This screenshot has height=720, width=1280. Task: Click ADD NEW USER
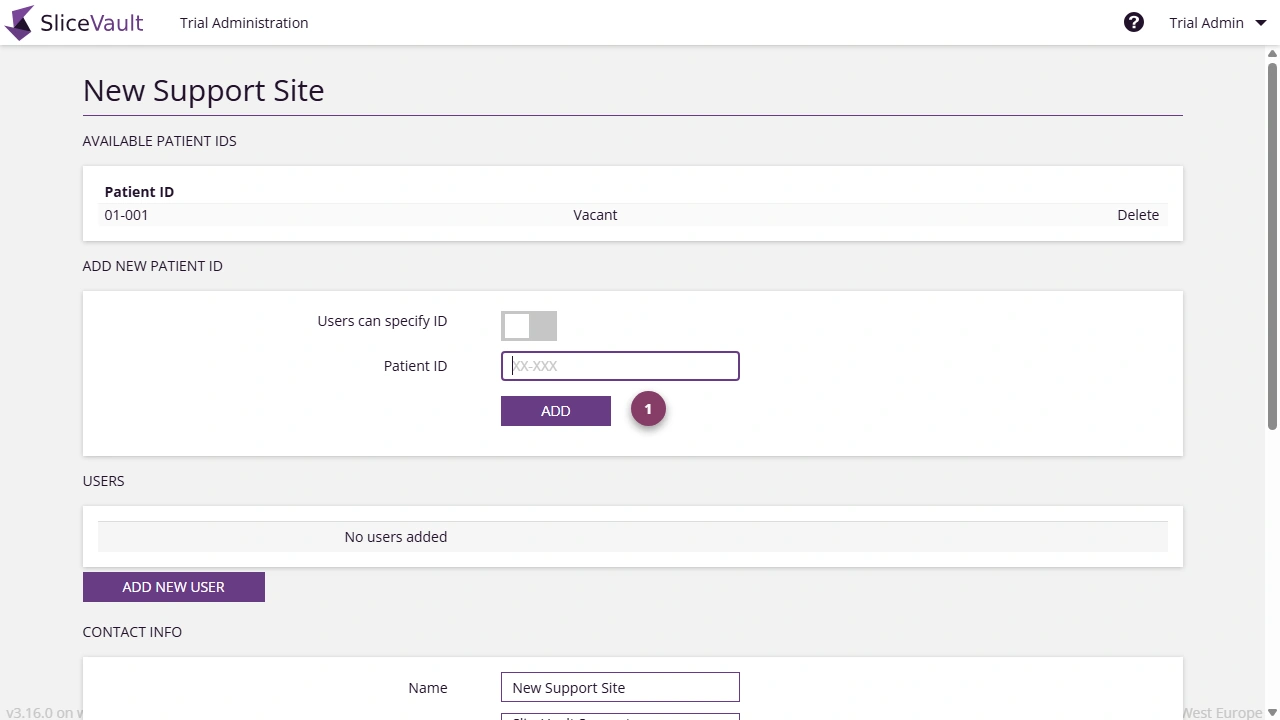pyautogui.click(x=173, y=587)
